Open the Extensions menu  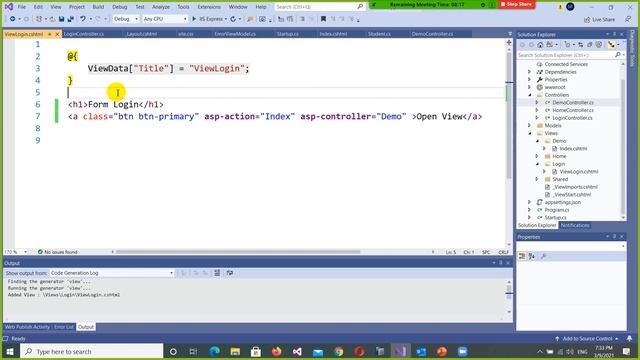pos(209,7)
